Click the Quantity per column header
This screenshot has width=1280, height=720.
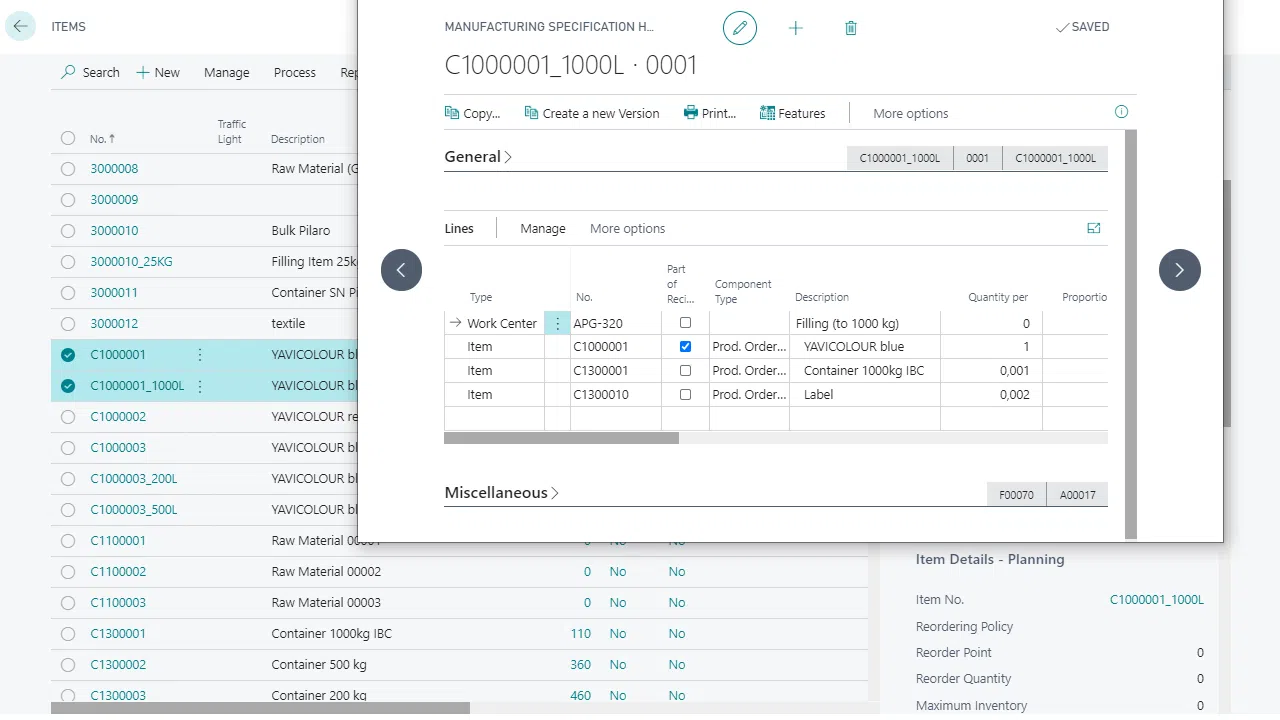click(998, 297)
